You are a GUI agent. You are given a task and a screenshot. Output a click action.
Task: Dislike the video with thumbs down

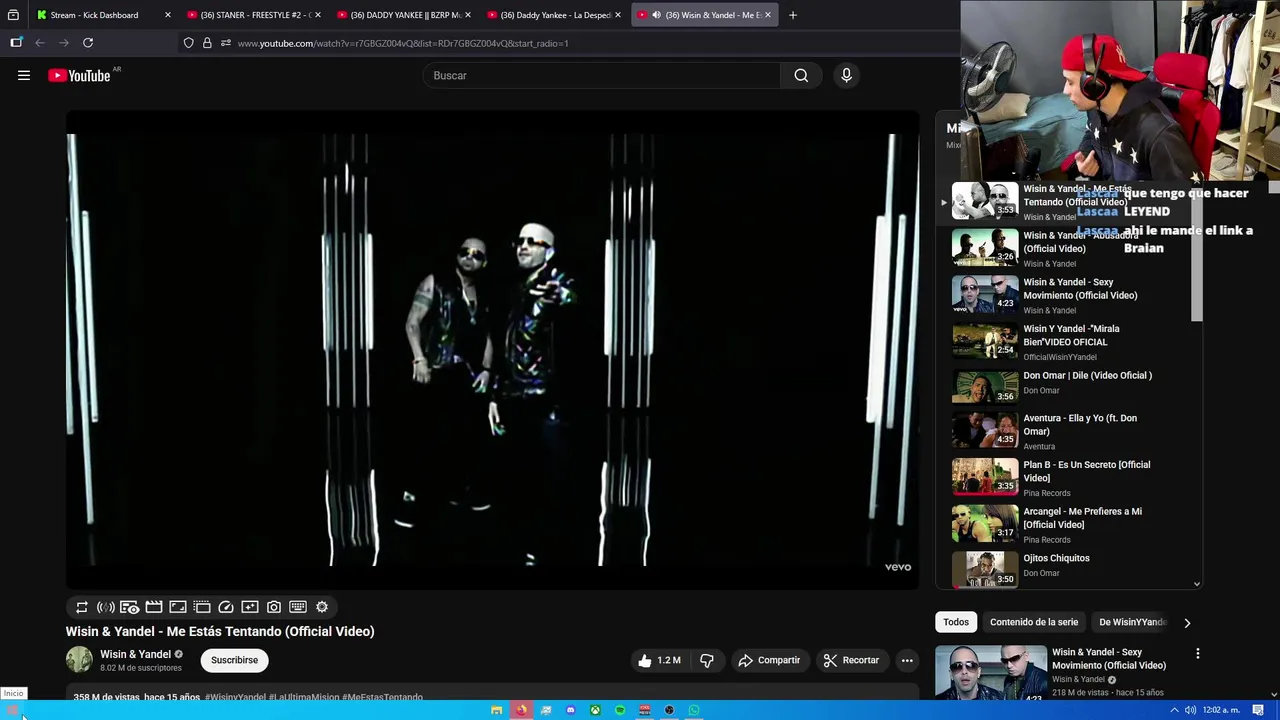point(707,660)
